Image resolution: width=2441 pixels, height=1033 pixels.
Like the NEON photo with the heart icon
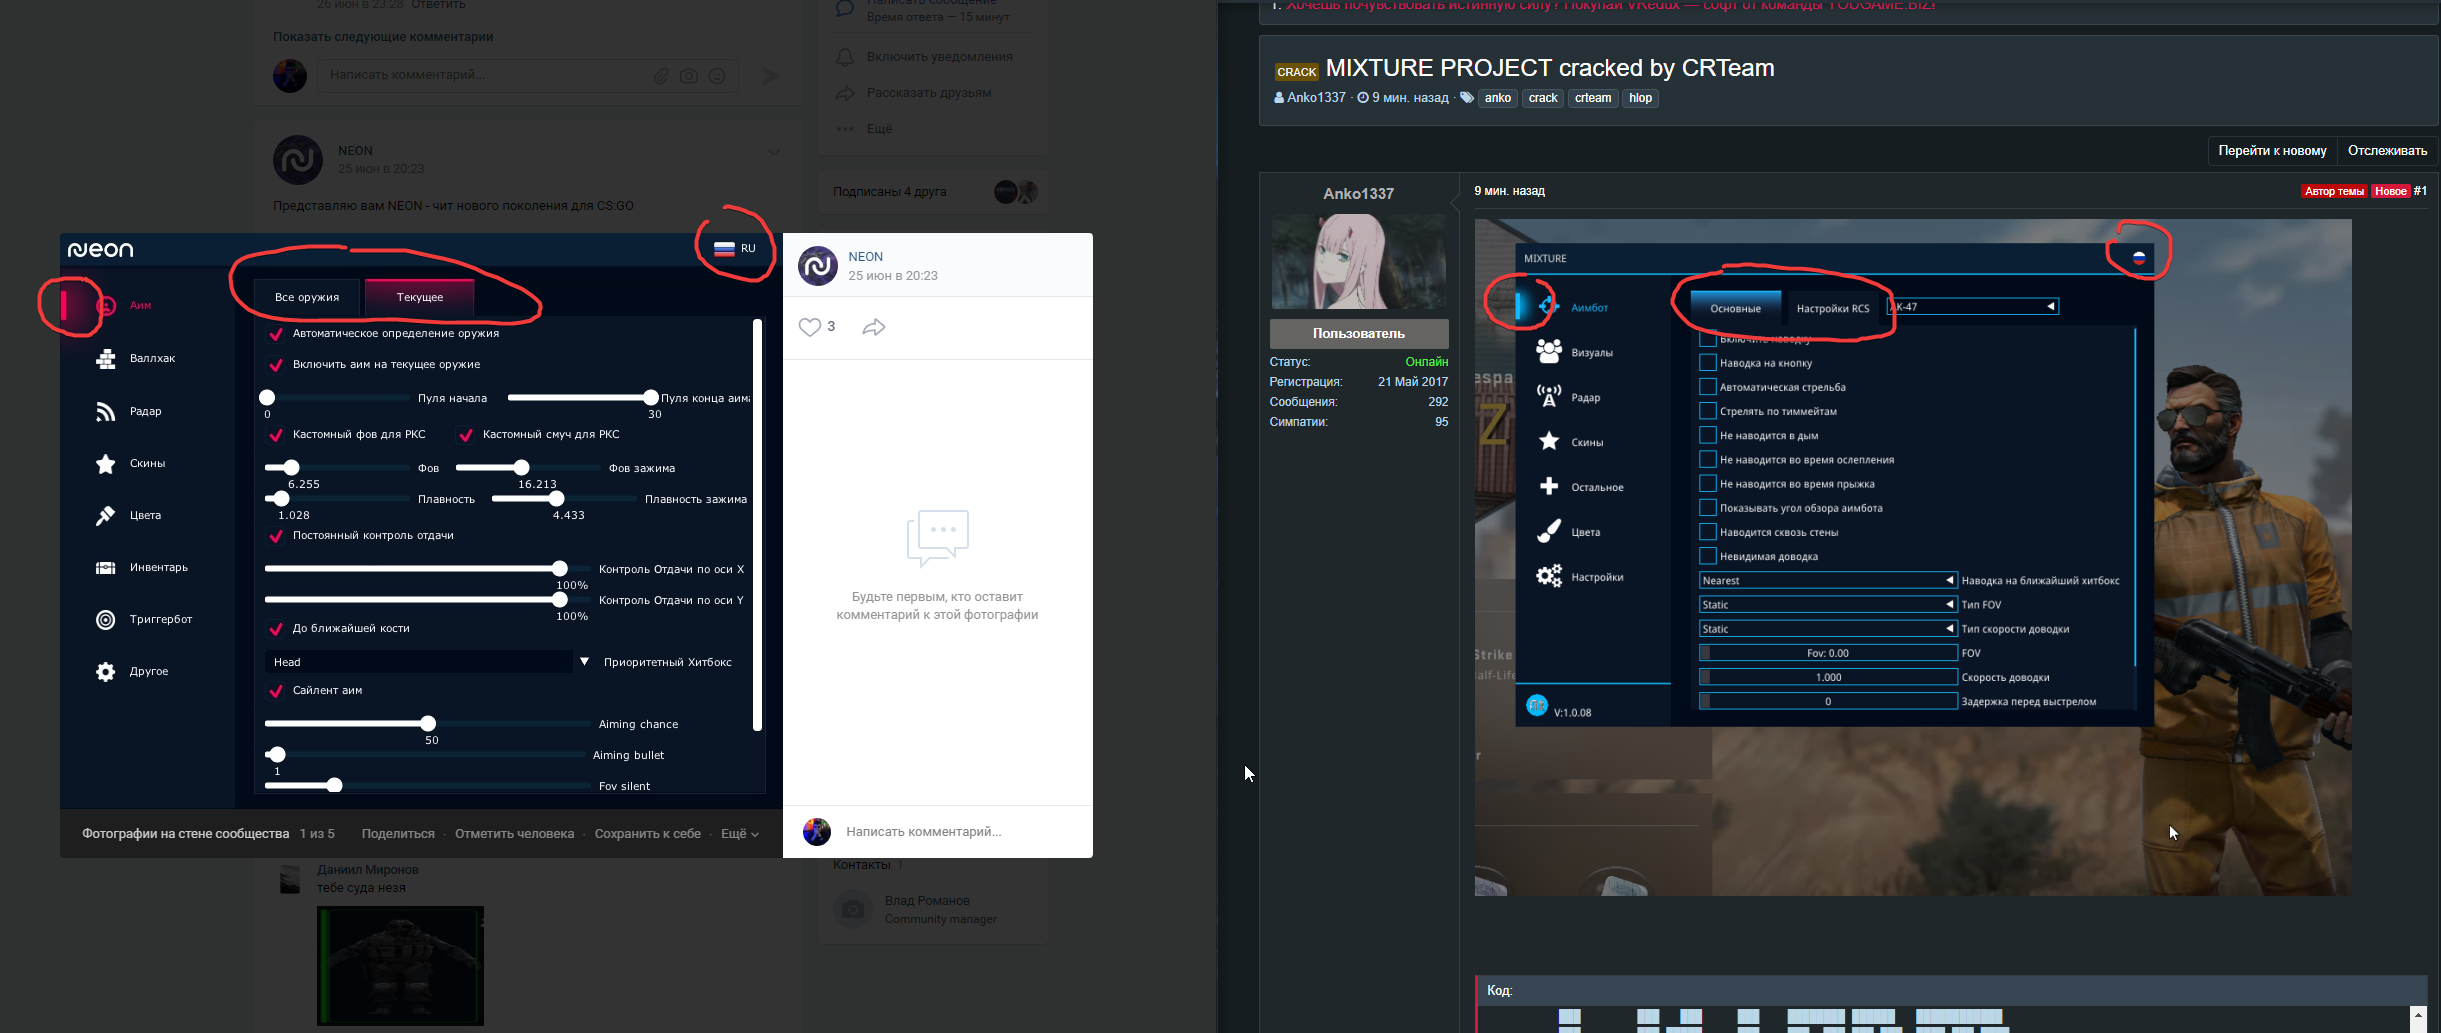809,327
